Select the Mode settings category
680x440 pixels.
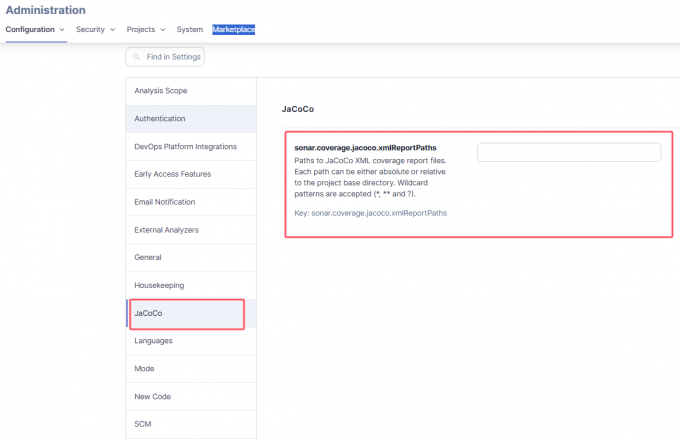191,369
